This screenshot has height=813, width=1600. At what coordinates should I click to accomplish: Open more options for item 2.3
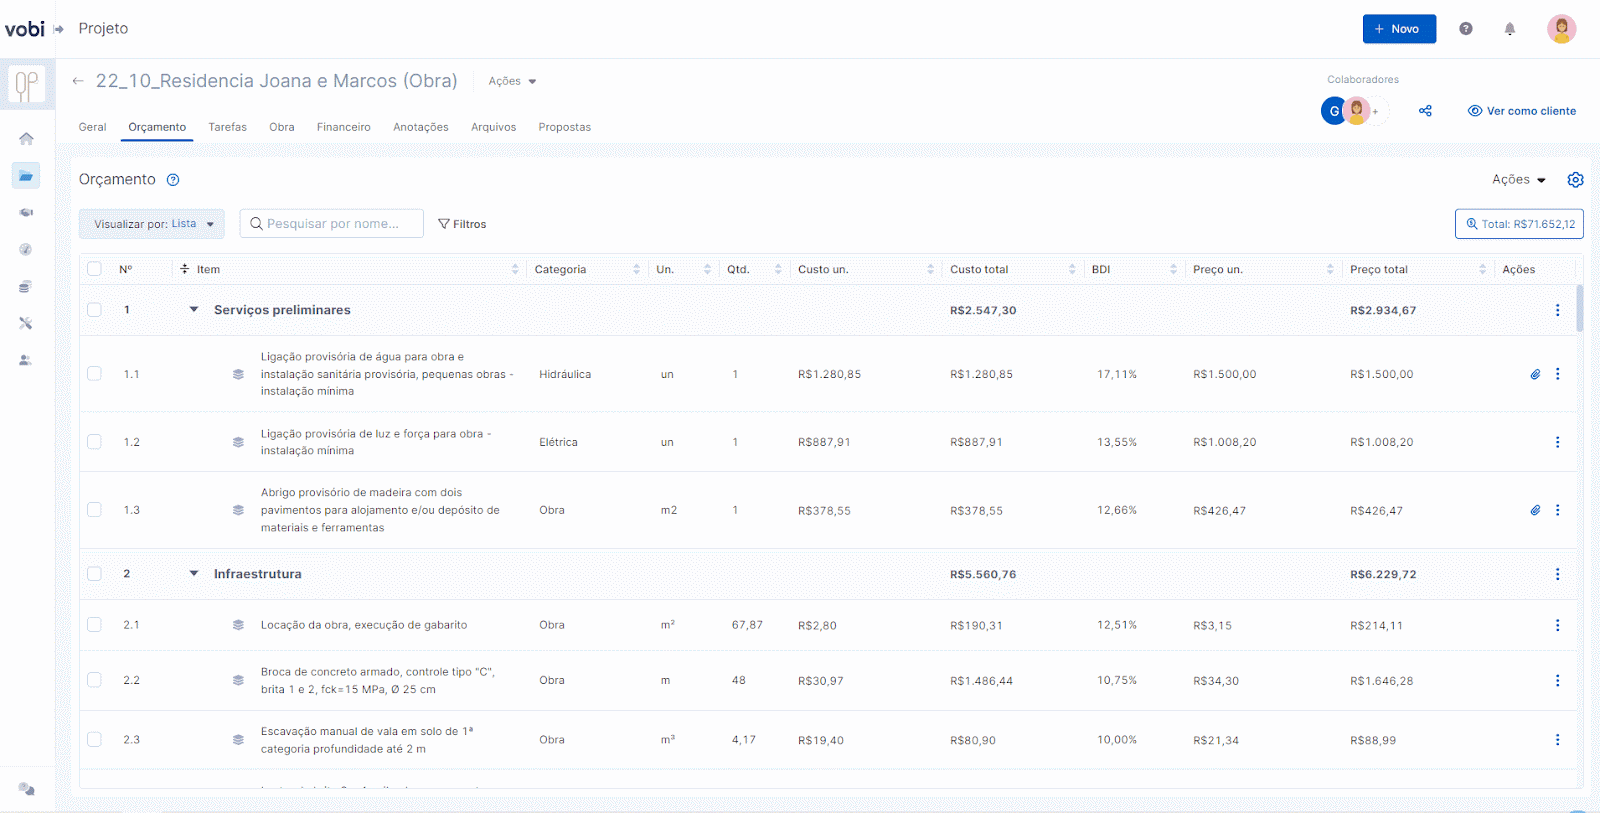click(1557, 740)
